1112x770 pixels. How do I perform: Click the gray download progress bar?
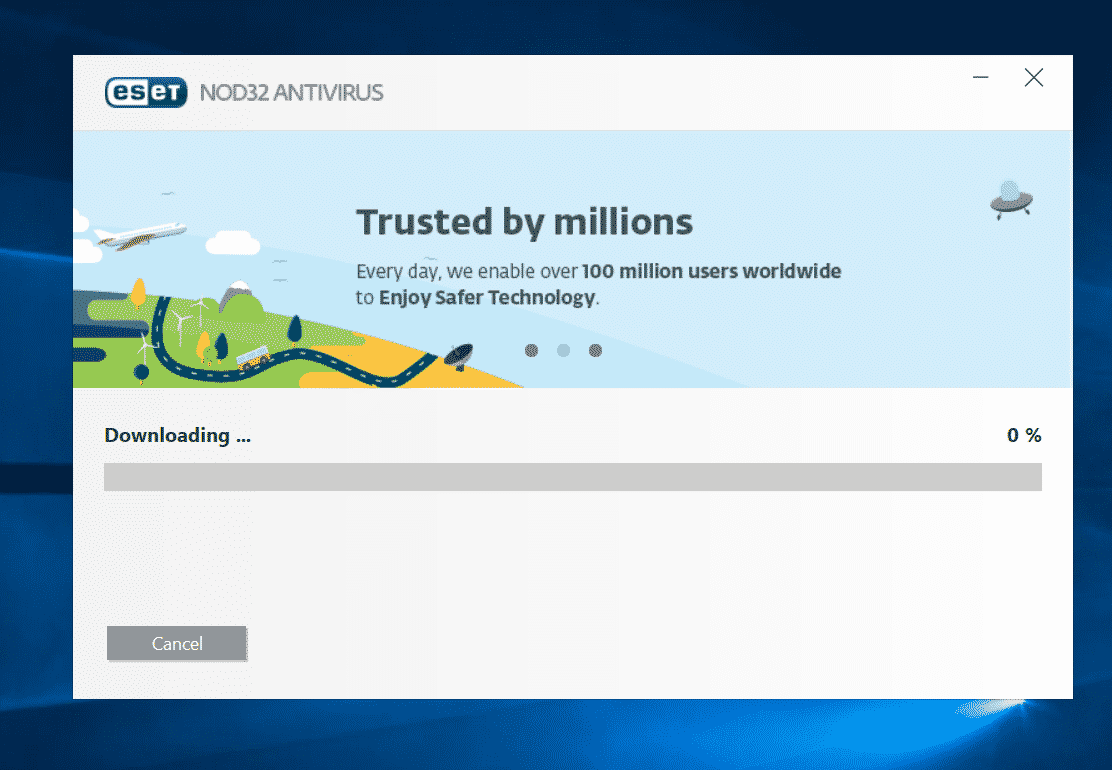tap(572, 477)
